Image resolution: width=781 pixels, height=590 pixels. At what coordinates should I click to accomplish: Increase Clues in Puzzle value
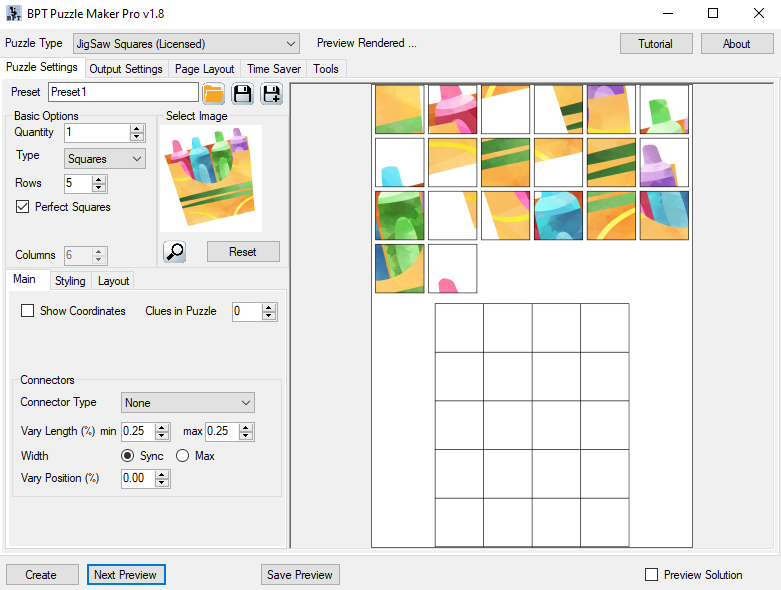269,307
